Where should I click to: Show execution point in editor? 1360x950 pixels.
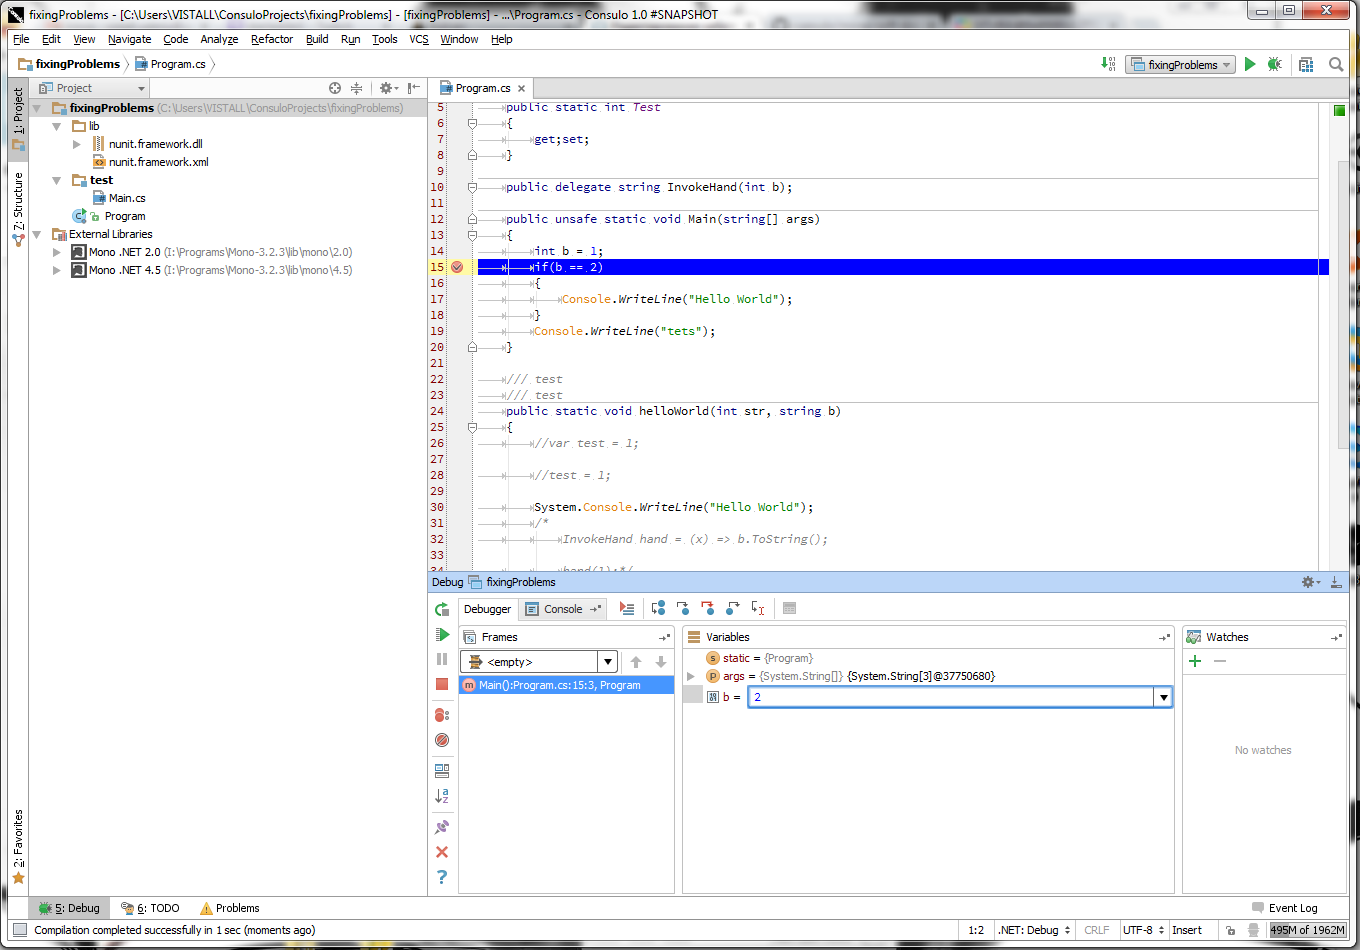(627, 608)
